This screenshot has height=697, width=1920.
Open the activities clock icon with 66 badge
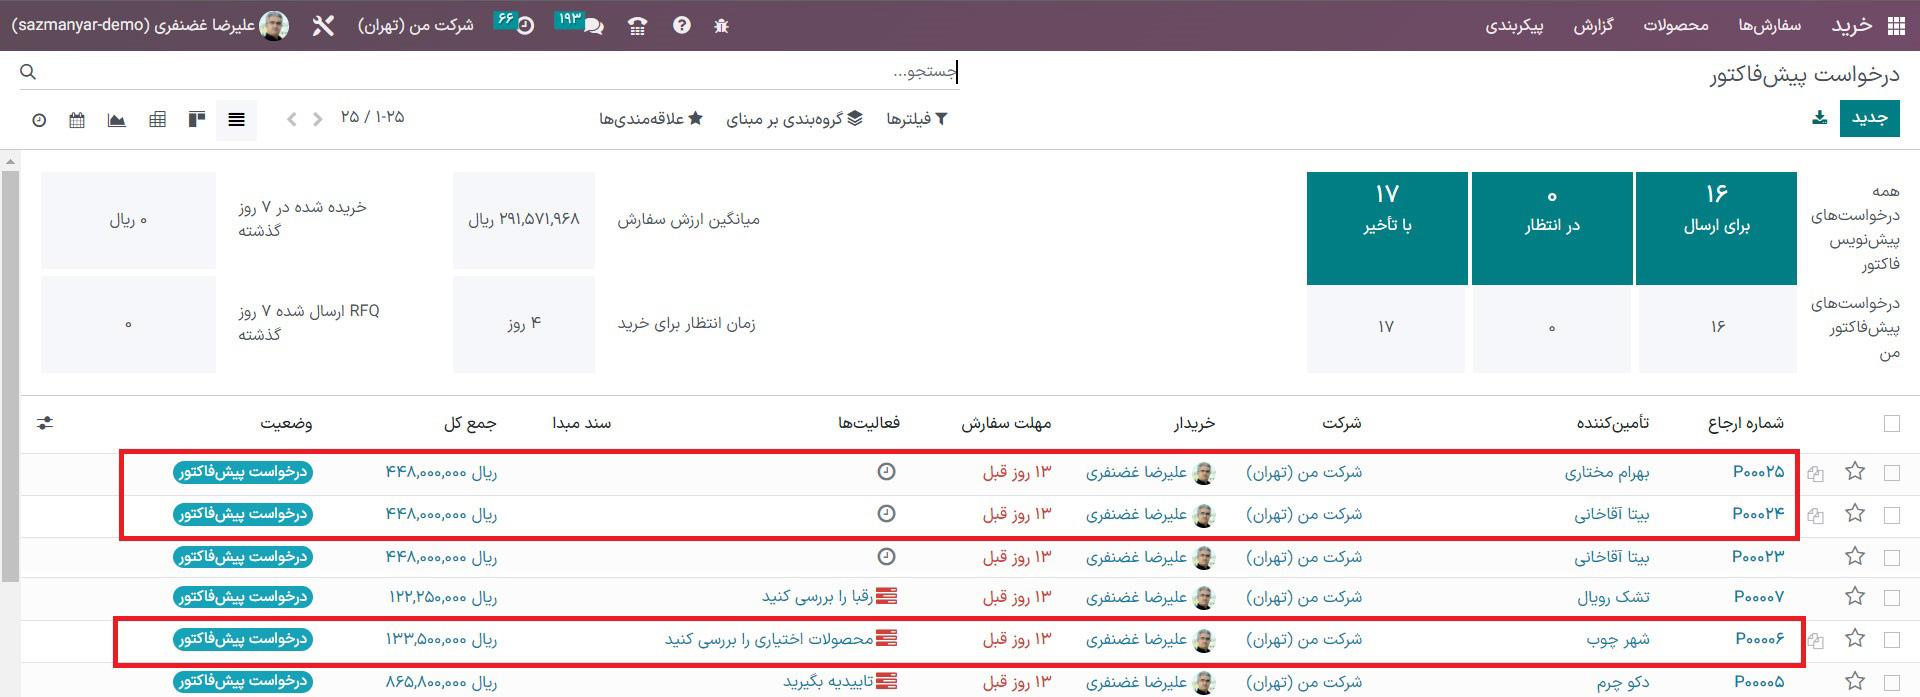[x=514, y=24]
